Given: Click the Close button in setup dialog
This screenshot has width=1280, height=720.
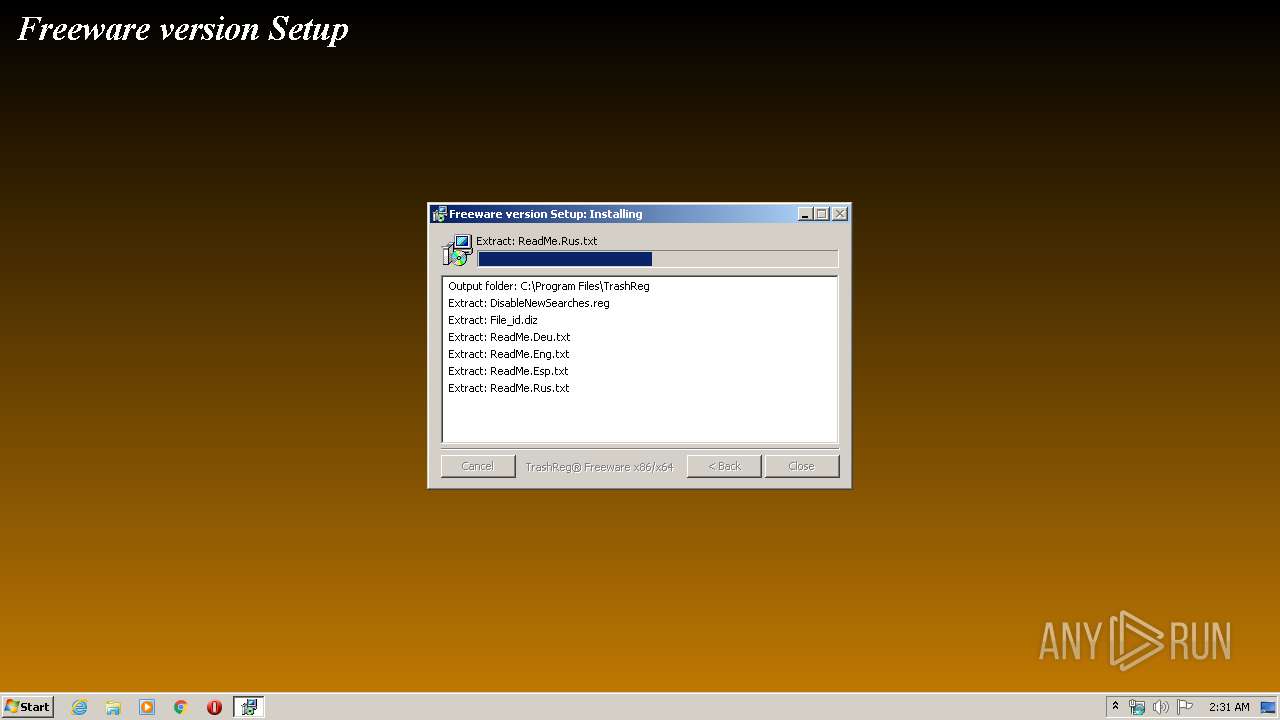Looking at the screenshot, I should pos(801,466).
